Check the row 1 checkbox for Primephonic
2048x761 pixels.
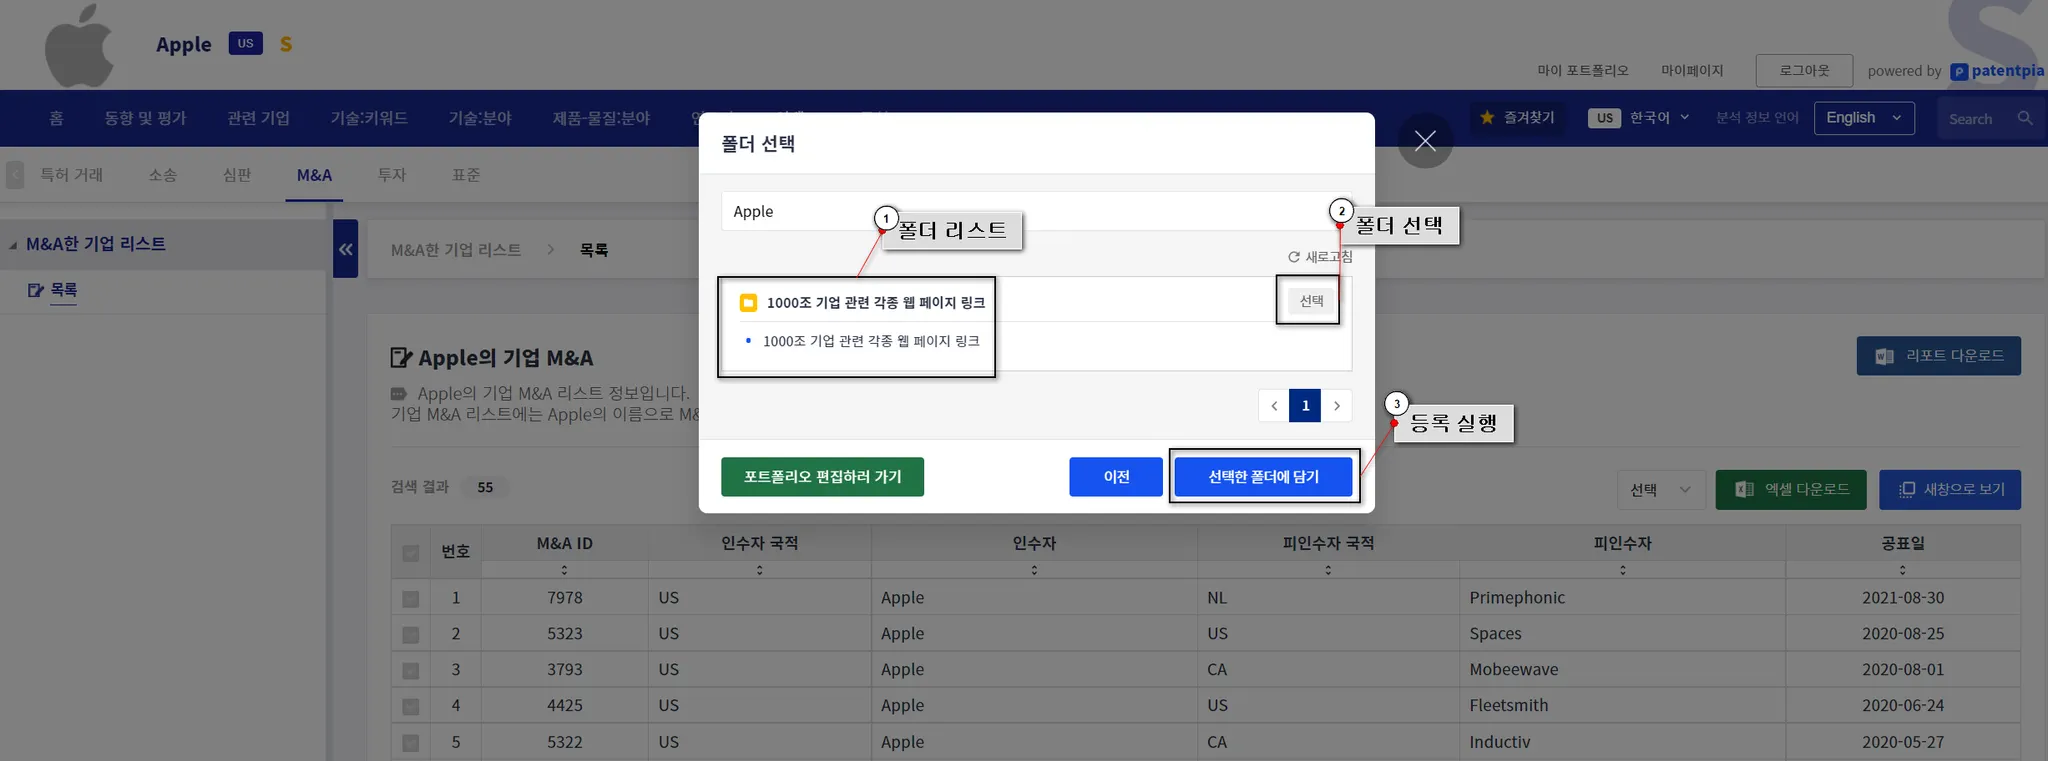point(410,599)
